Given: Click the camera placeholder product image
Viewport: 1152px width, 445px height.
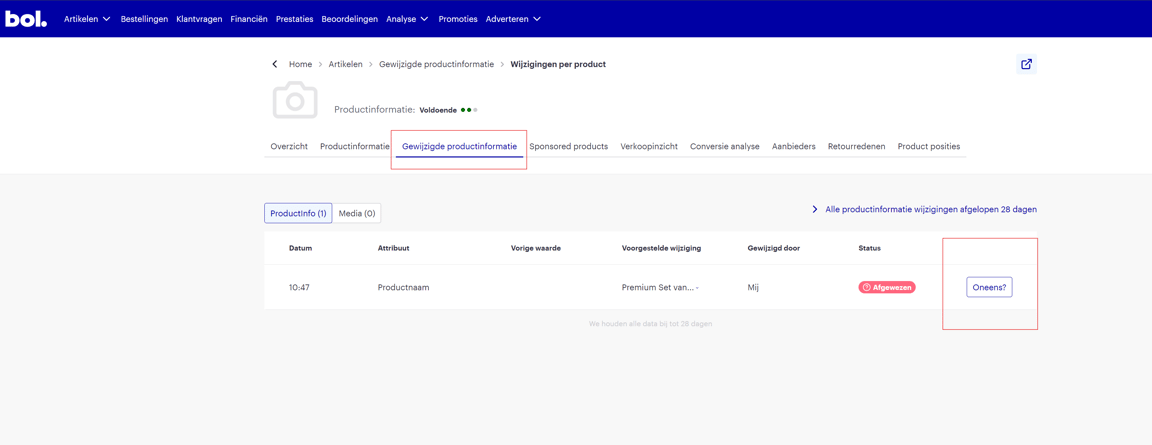Looking at the screenshot, I should click(295, 101).
